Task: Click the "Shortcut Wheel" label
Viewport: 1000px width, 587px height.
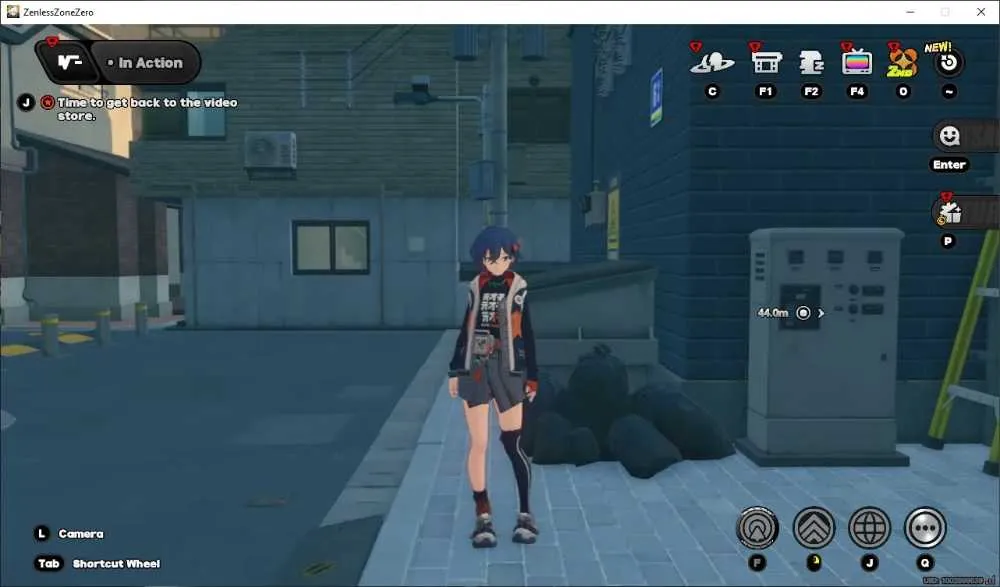Action: point(117,564)
